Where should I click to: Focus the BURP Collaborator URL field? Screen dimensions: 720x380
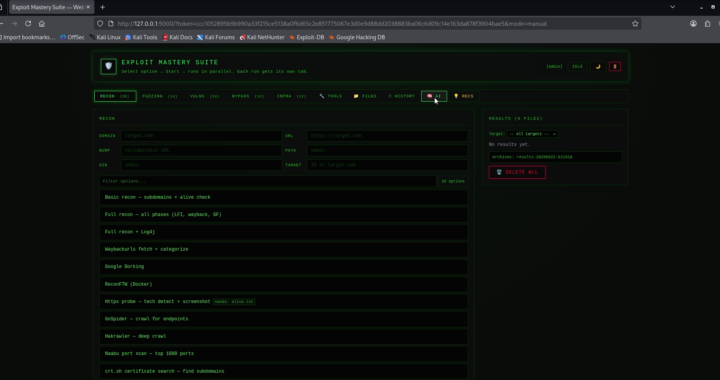[201, 151]
